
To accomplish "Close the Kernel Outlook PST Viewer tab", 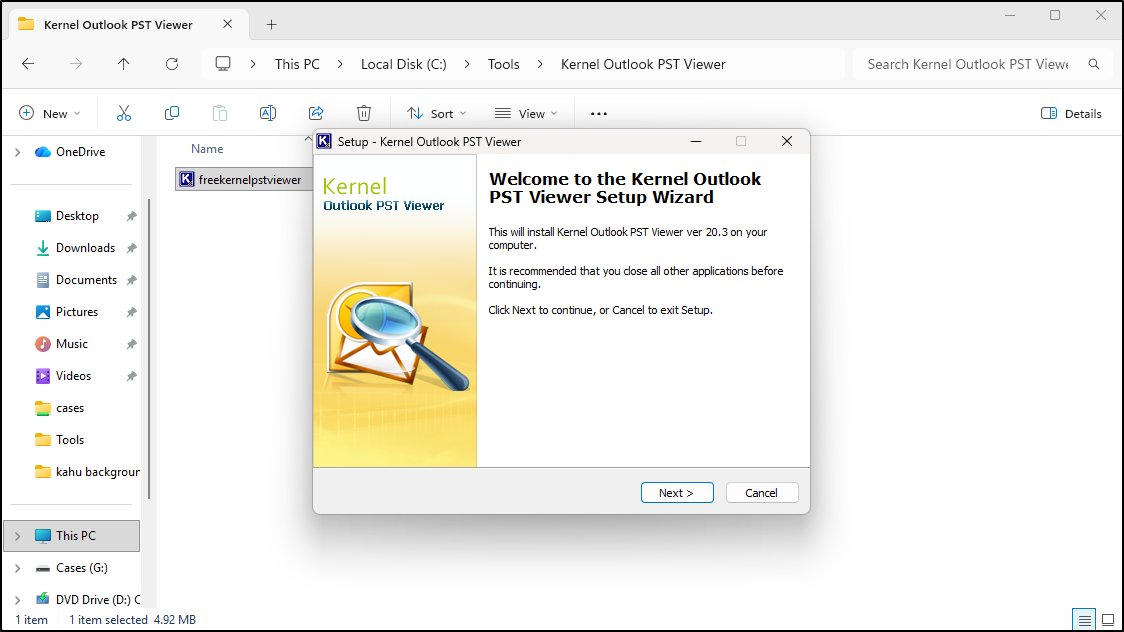I will pos(227,24).
